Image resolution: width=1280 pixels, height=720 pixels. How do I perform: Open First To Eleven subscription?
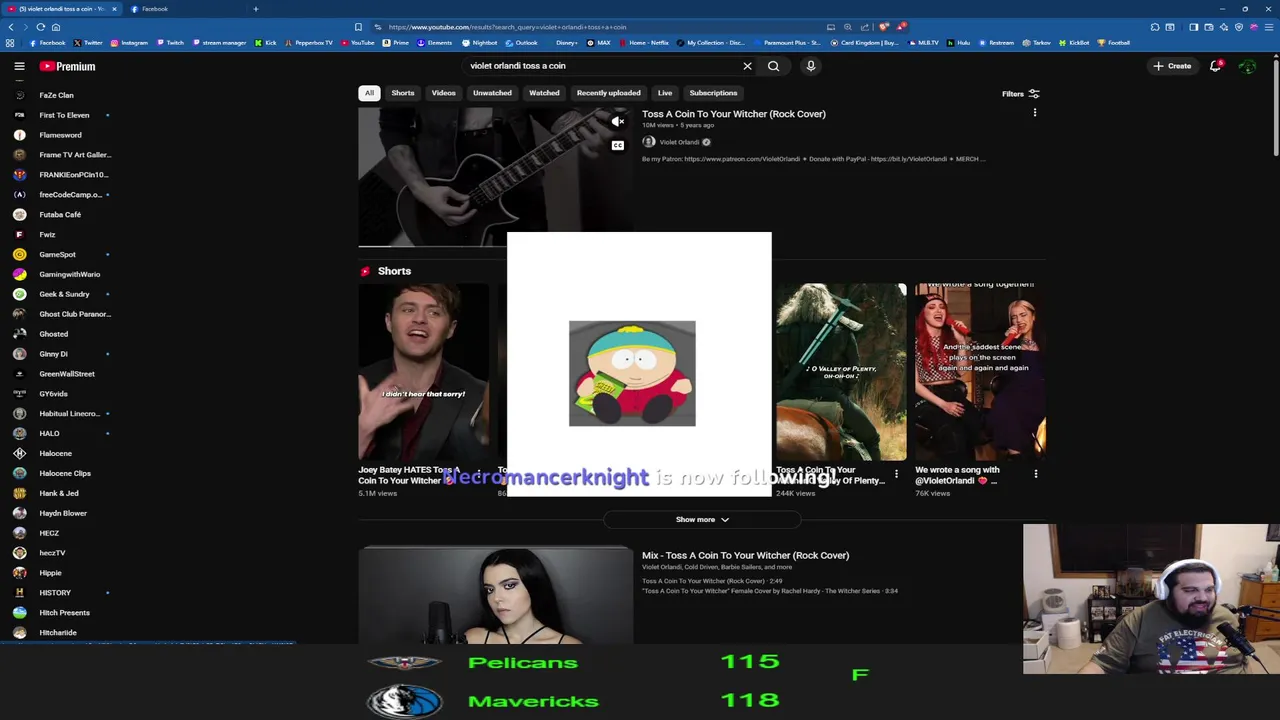tap(64, 115)
